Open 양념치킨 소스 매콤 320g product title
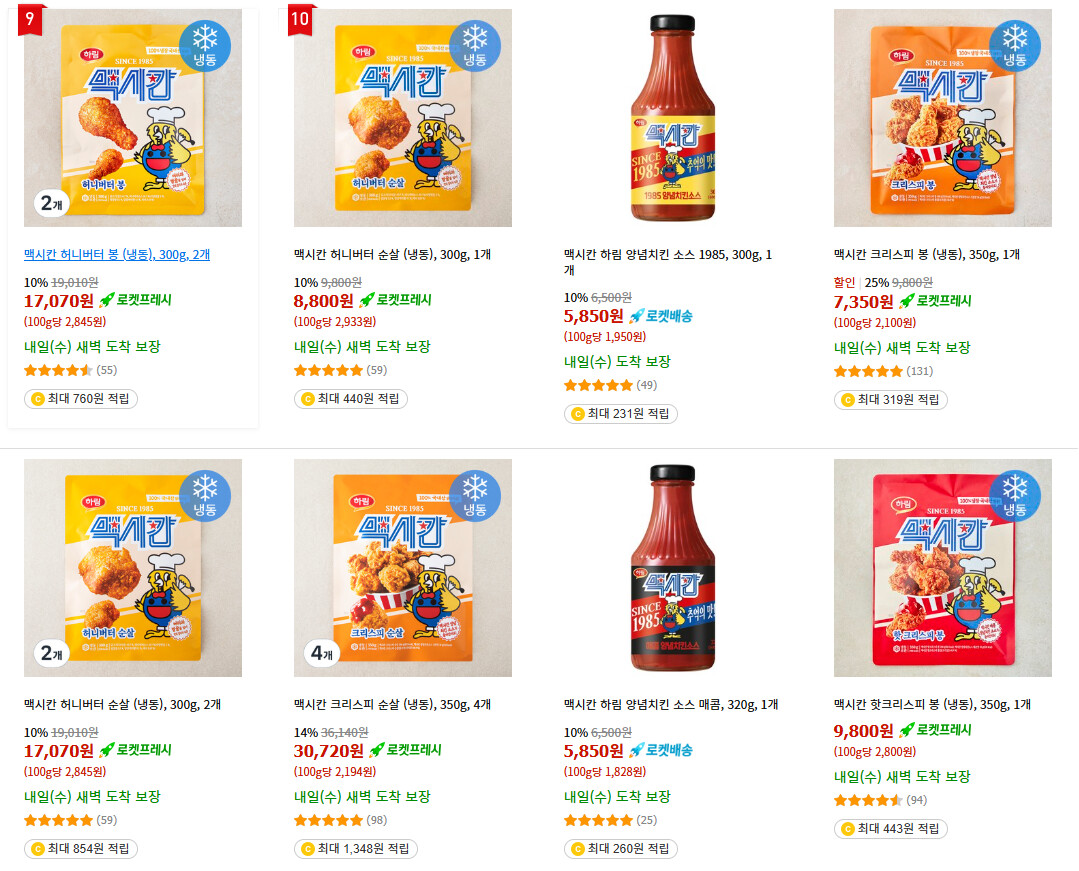The width and height of the screenshot is (1079, 871). pos(671,705)
